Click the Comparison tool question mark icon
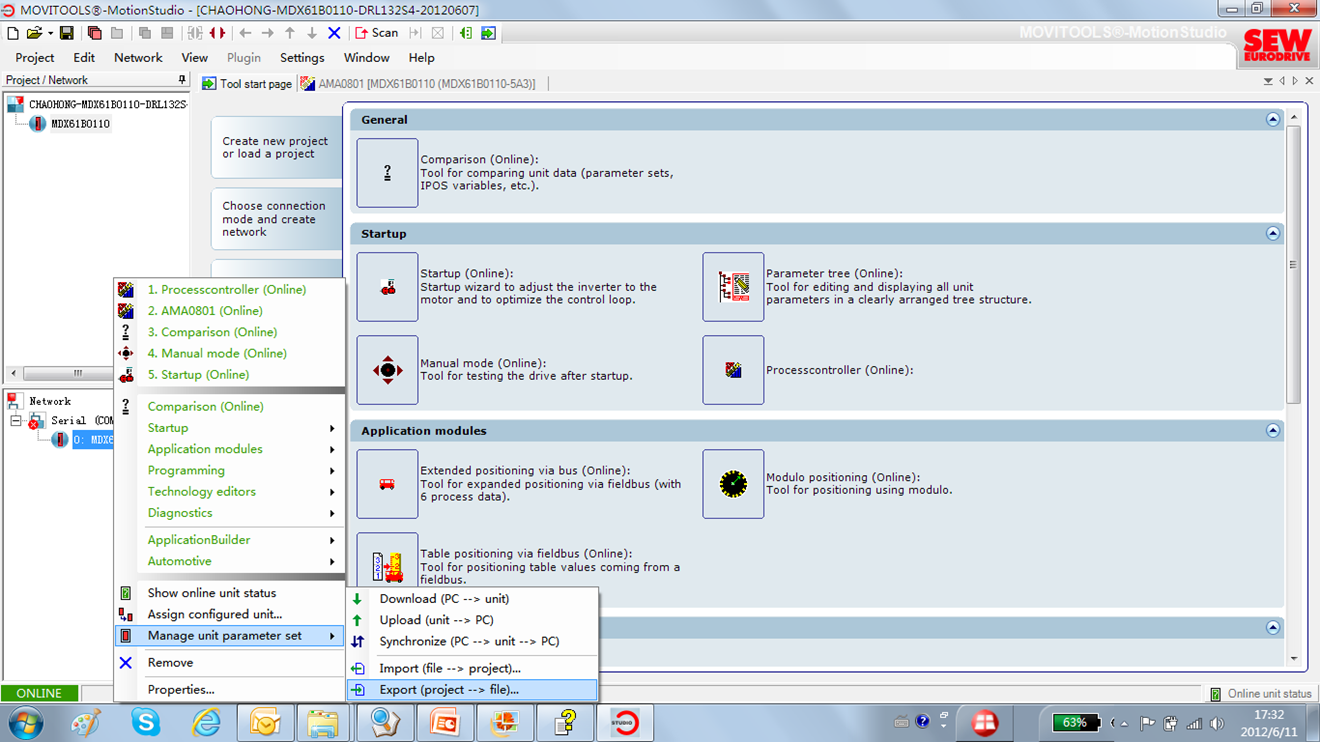The height and width of the screenshot is (742, 1320). (387, 173)
